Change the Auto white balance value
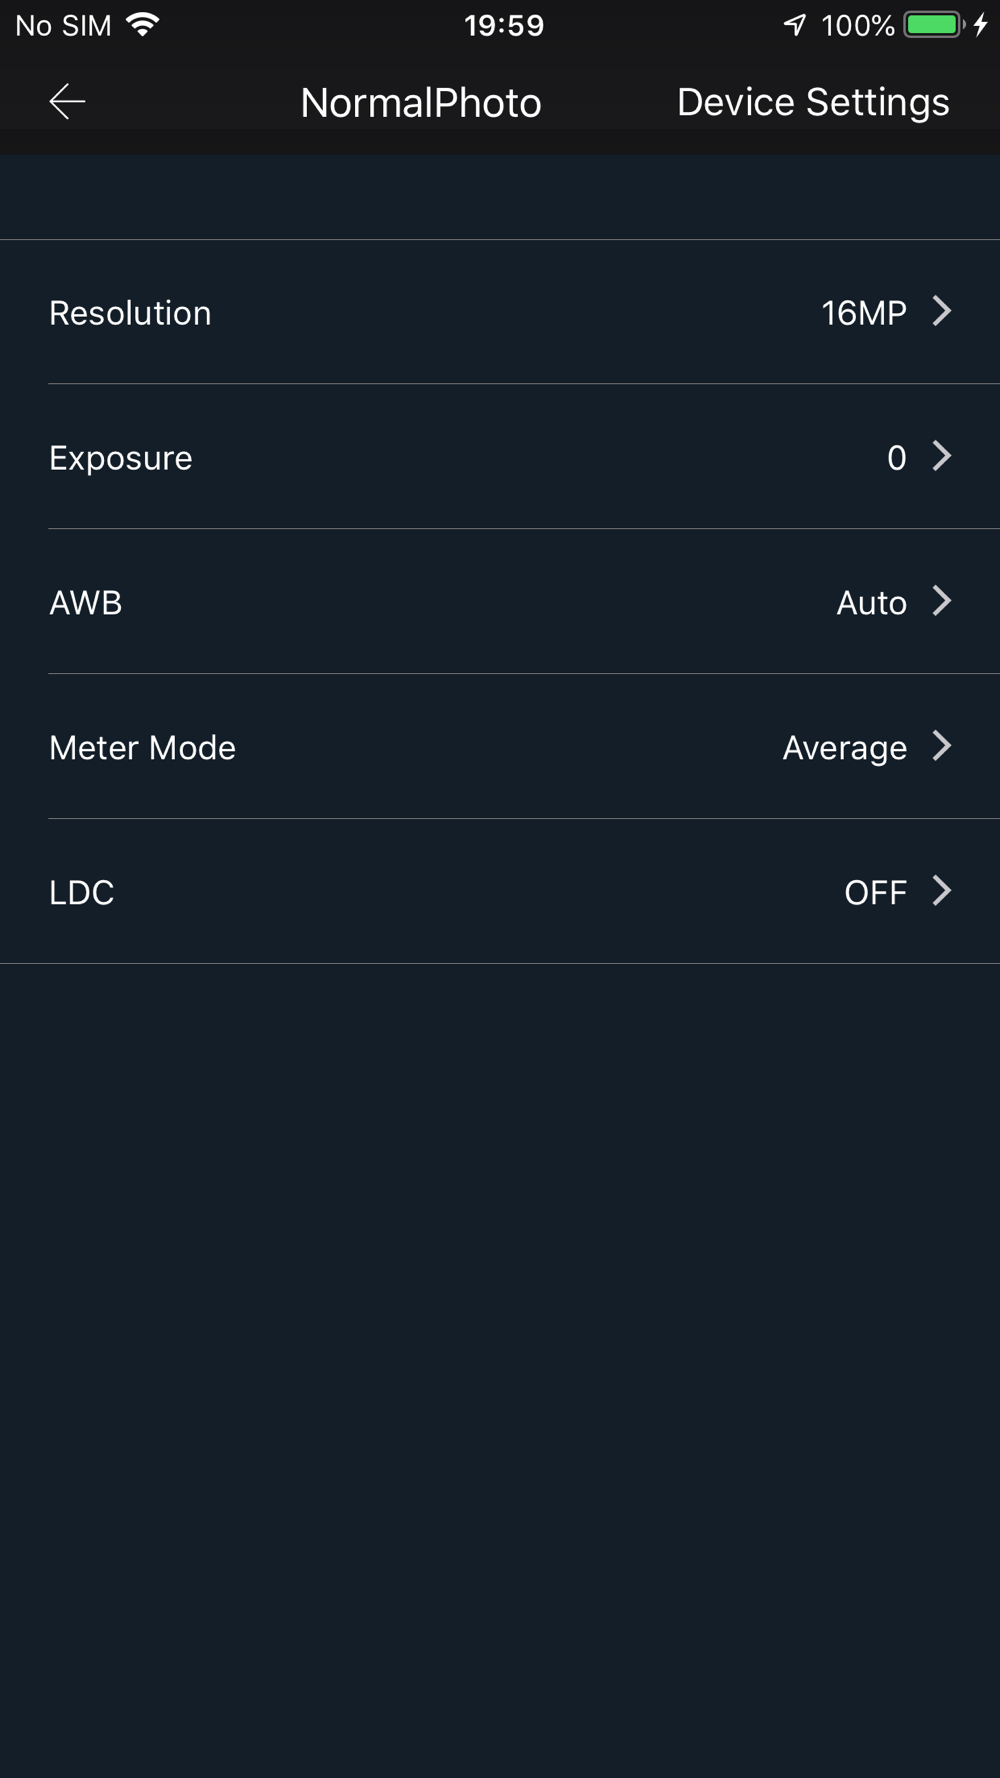The width and height of the screenshot is (1000, 1778). click(x=871, y=603)
